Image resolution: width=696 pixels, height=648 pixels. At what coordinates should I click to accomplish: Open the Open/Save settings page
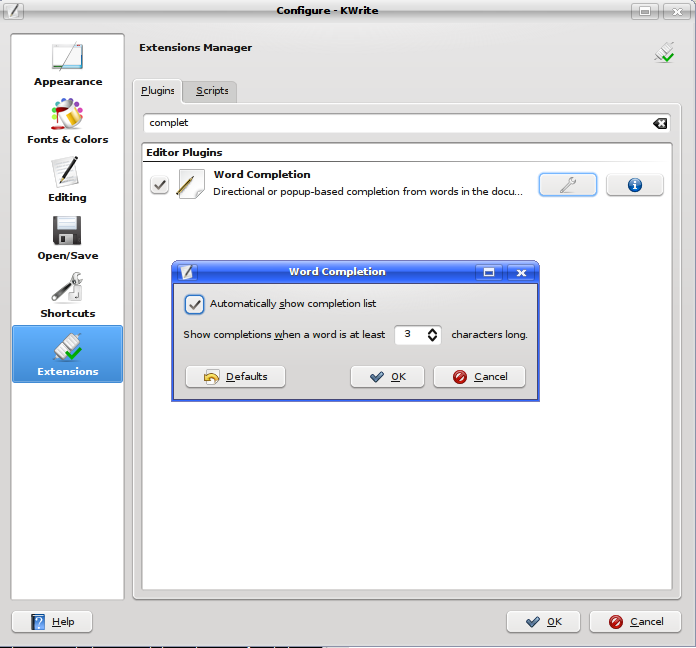(67, 237)
